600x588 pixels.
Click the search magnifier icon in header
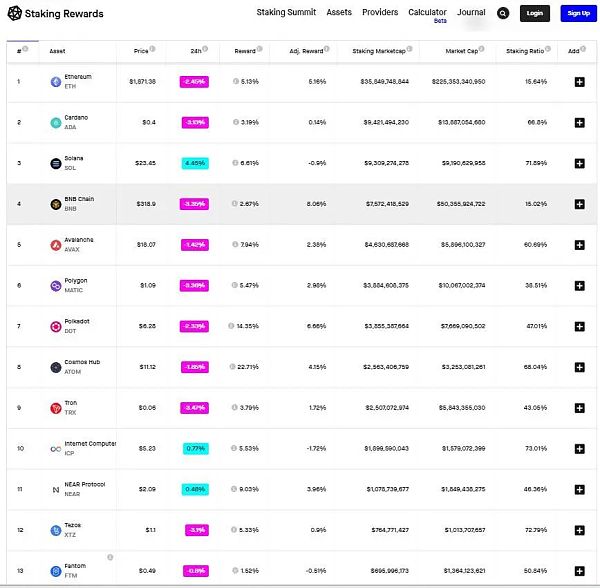pos(502,13)
